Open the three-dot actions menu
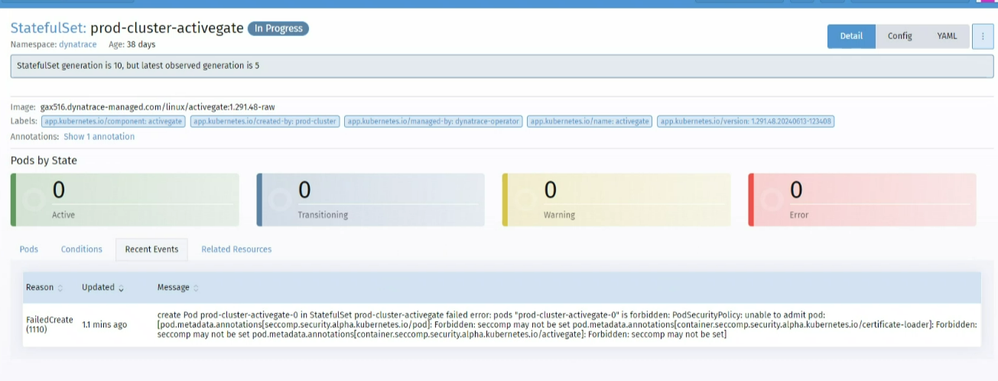 [983, 36]
